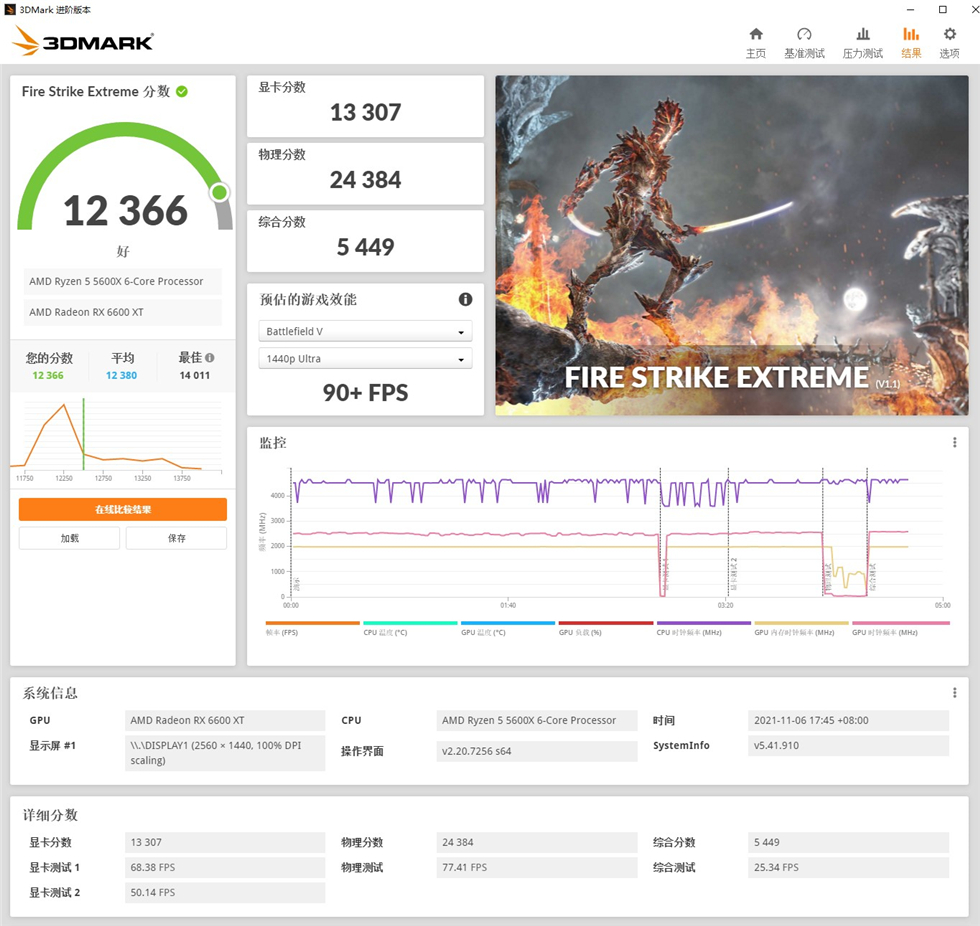Viewport: 980px width, 926px height.
Task: Click info icon beside 预估的游戏效能
Action: tap(465, 299)
